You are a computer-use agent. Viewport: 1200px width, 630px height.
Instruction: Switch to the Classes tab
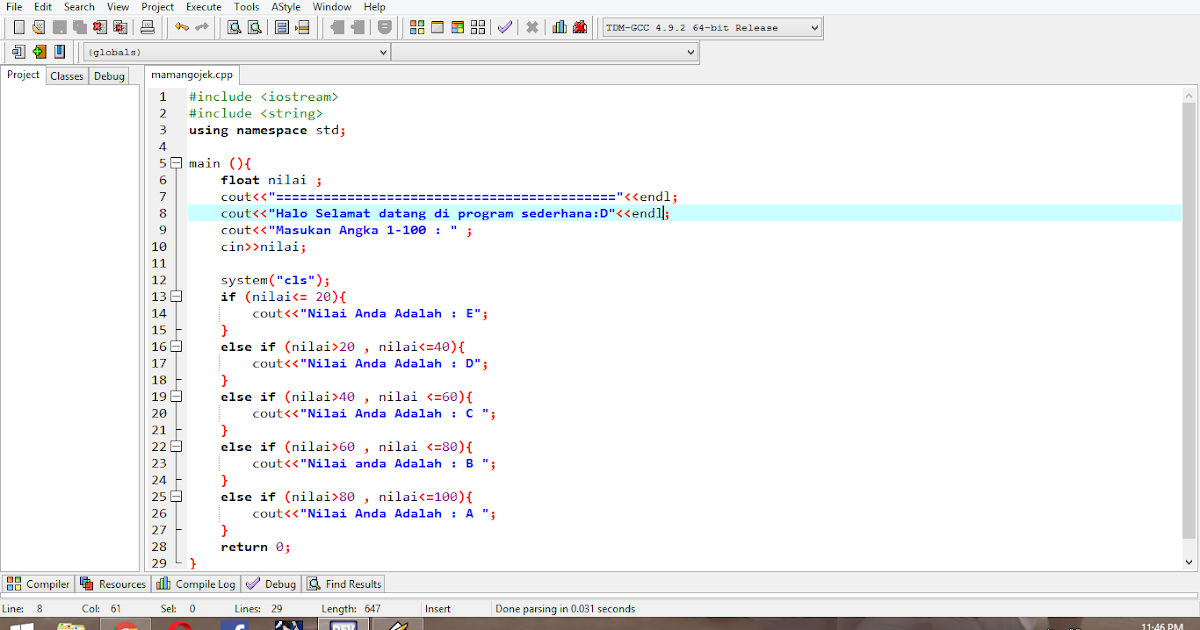(x=66, y=75)
